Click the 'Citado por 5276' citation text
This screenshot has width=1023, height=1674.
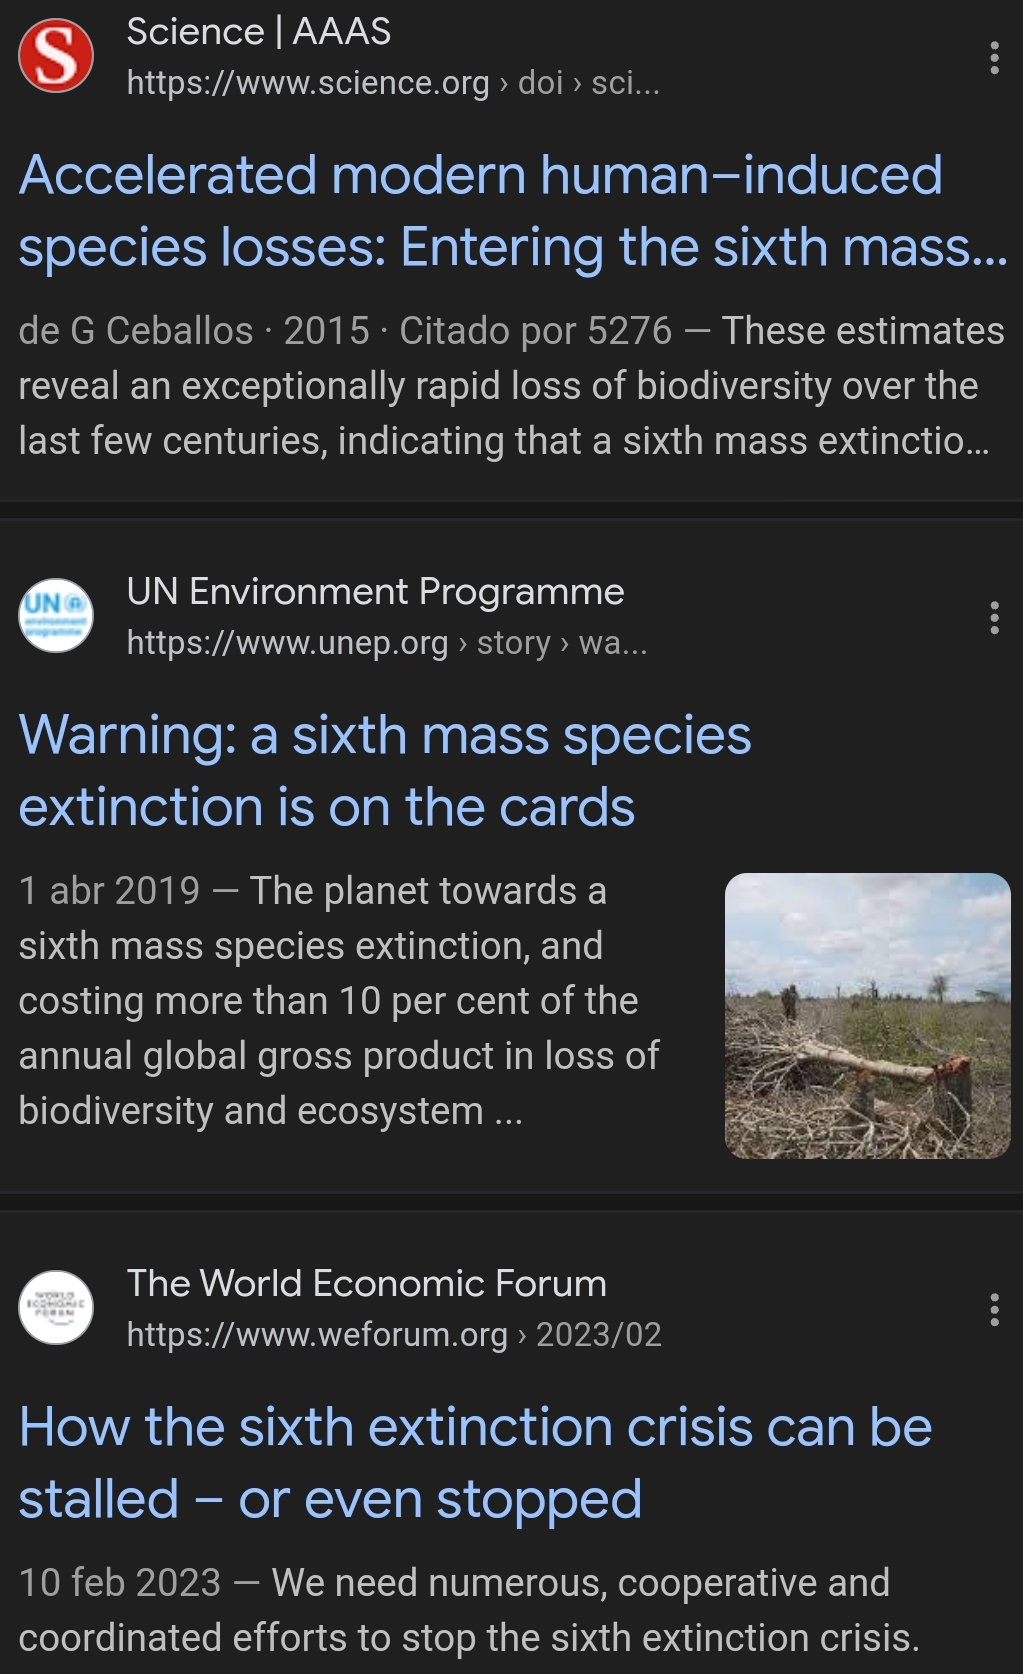click(x=535, y=331)
